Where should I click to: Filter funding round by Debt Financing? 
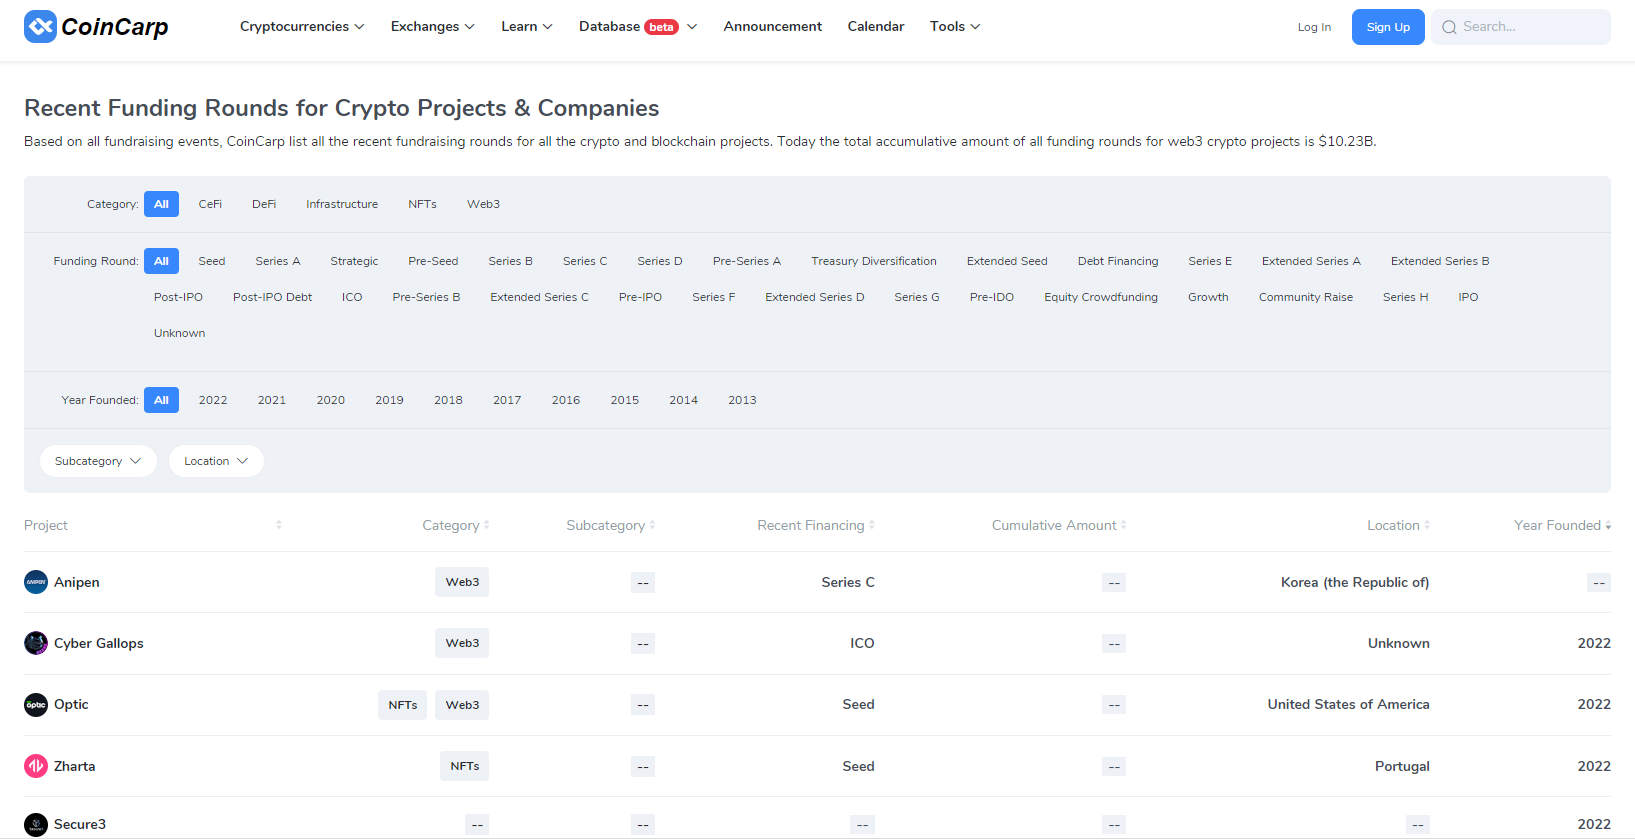(x=1118, y=261)
